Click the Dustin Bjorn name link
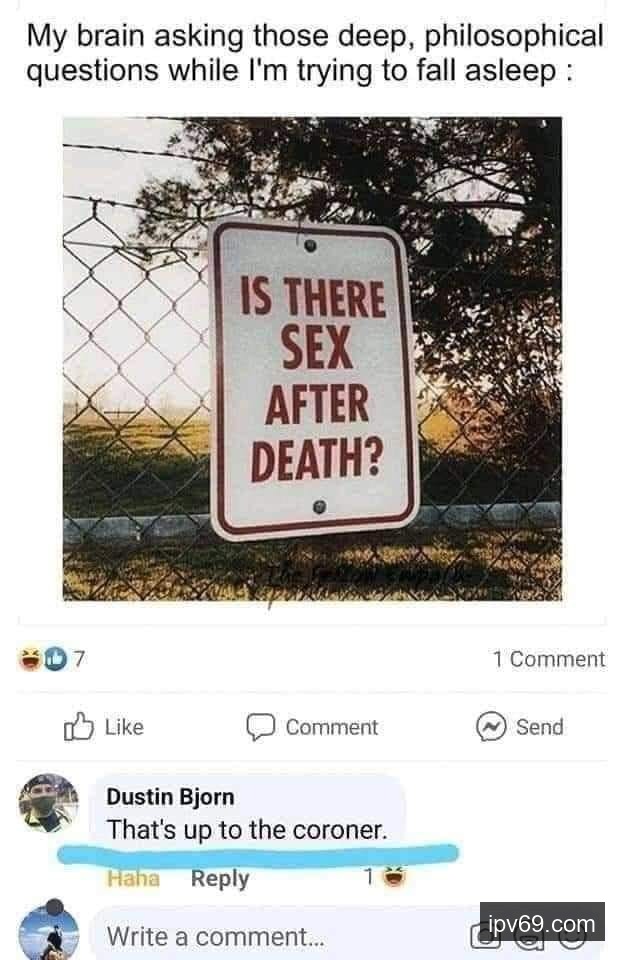The image size is (624, 960). [x=170, y=797]
